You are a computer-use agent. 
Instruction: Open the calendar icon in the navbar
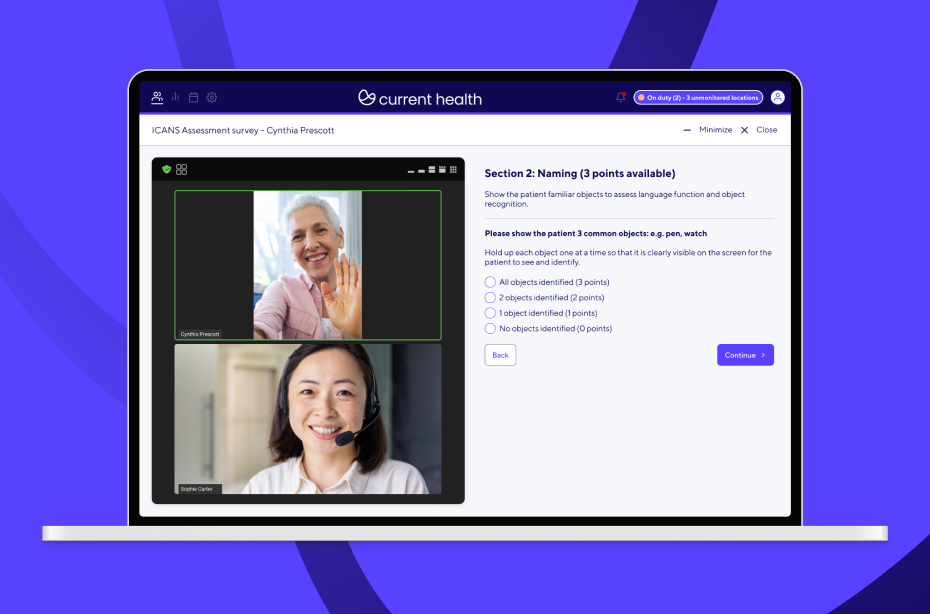193,97
